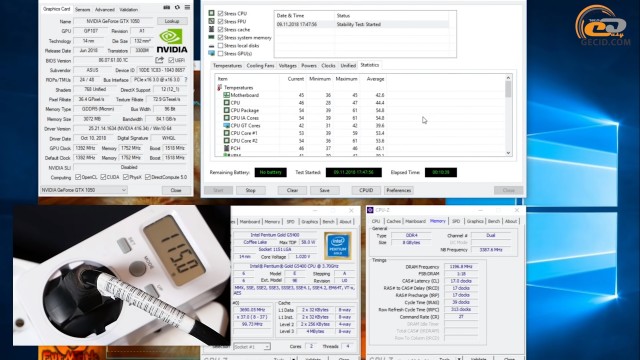Click the Lookup button in GPU-Z
Image resolution: width=640 pixels, height=360 pixels.
[172, 21]
